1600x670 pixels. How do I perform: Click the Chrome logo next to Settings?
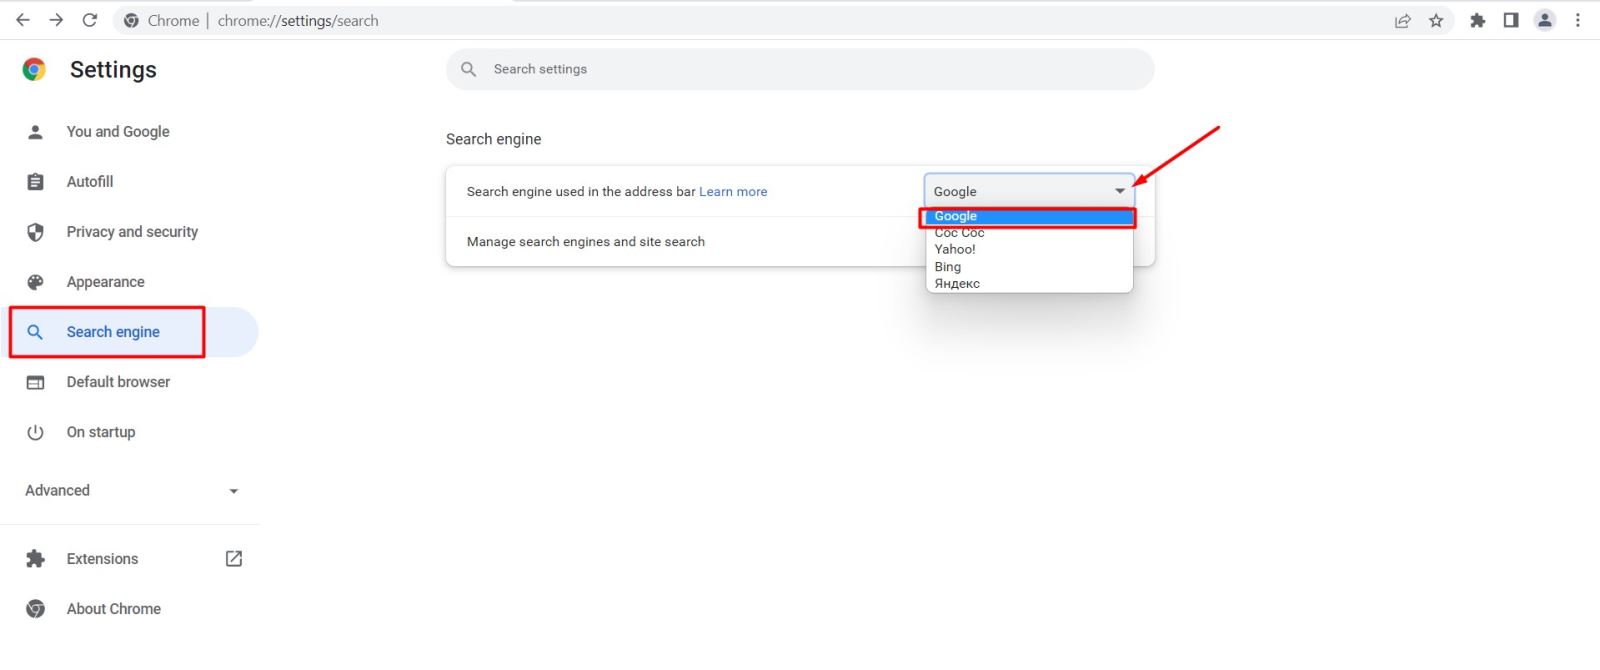pyautogui.click(x=34, y=69)
